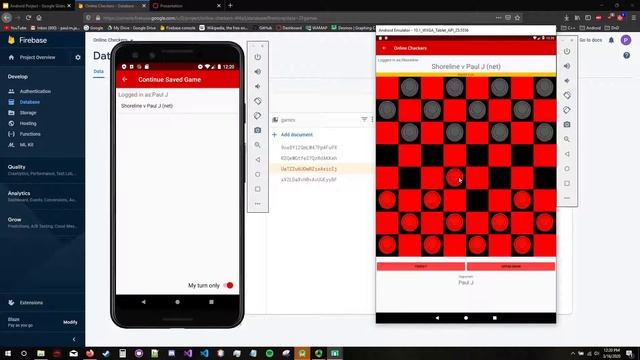This screenshot has height=360, width=640.
Task: Open Storage in the Develop menu
Action: coord(28,113)
